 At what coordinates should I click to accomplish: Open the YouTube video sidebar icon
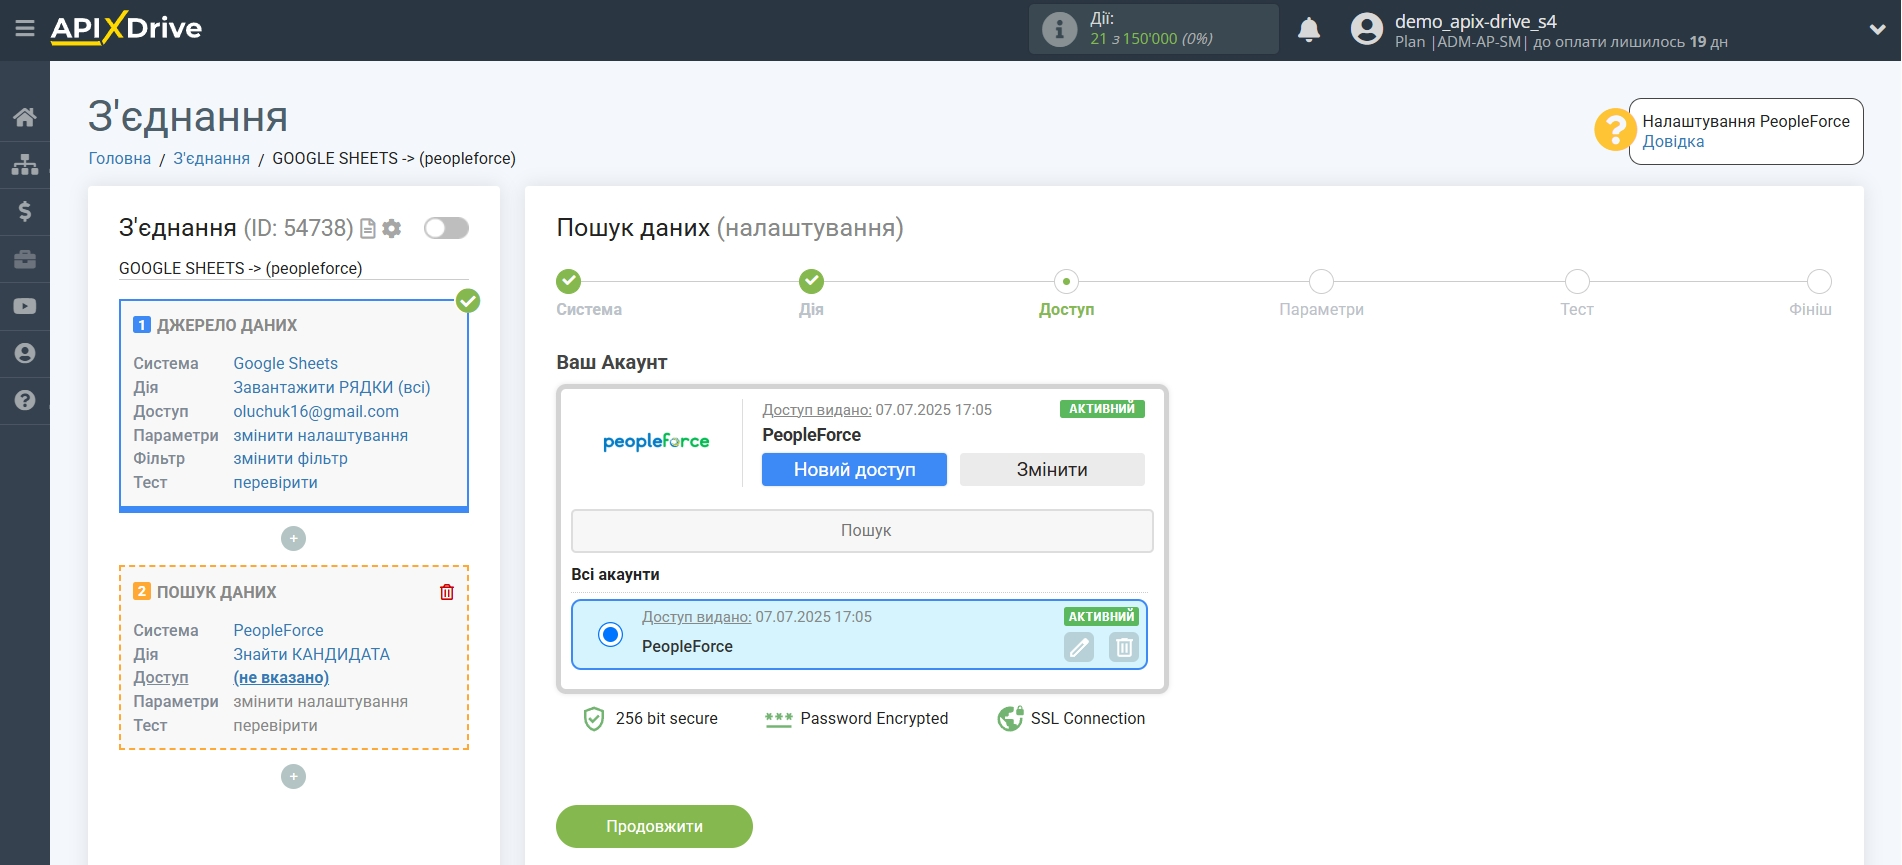(x=25, y=306)
